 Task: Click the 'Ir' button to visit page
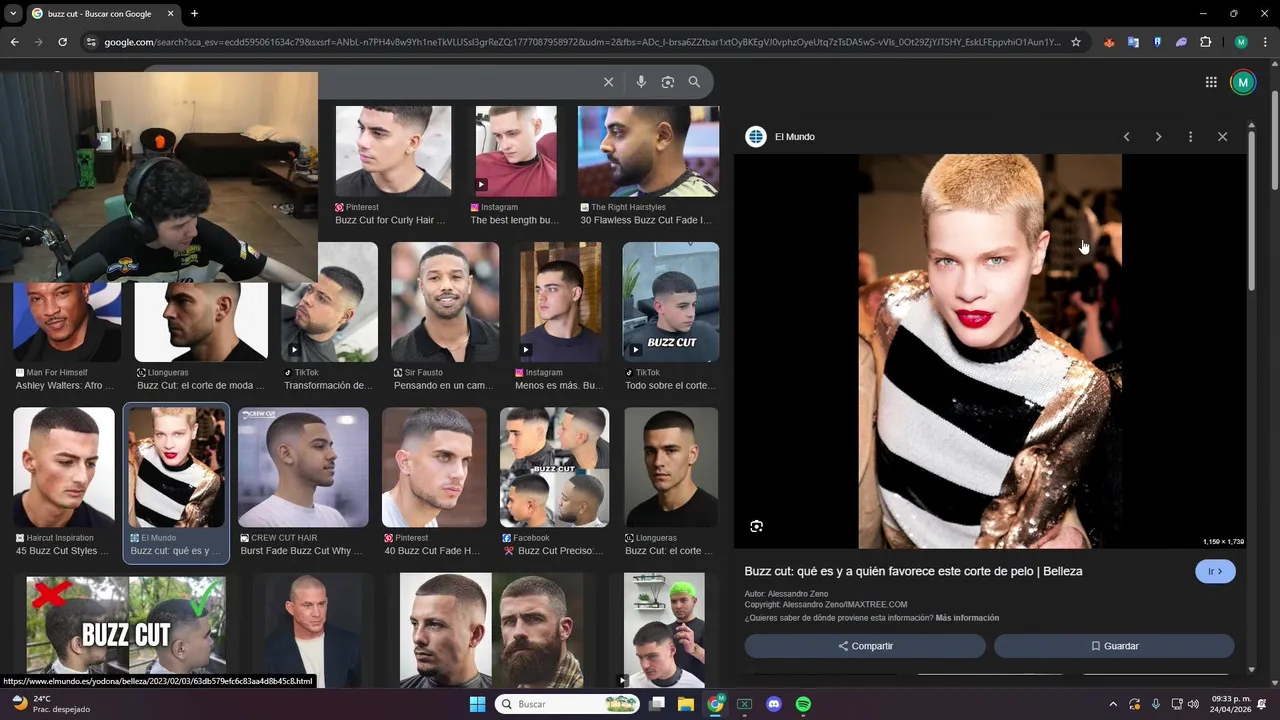tap(1215, 571)
